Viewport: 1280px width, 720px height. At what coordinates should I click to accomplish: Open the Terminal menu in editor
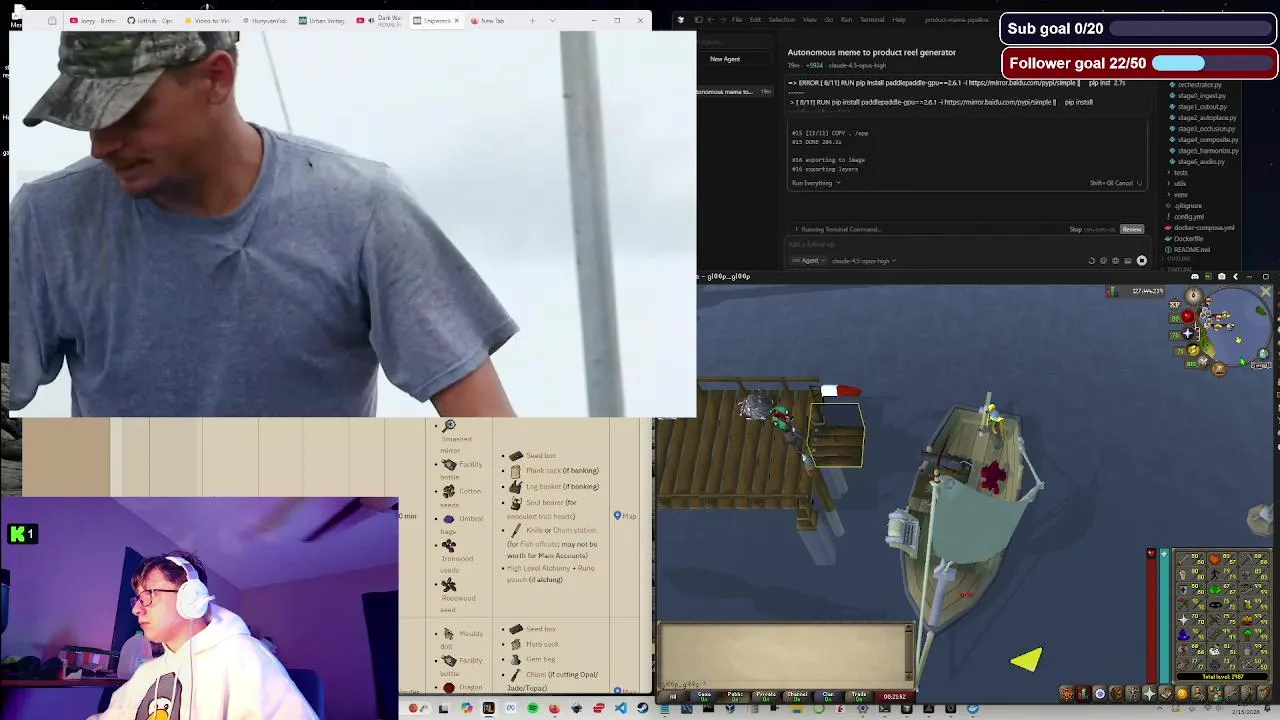872,19
